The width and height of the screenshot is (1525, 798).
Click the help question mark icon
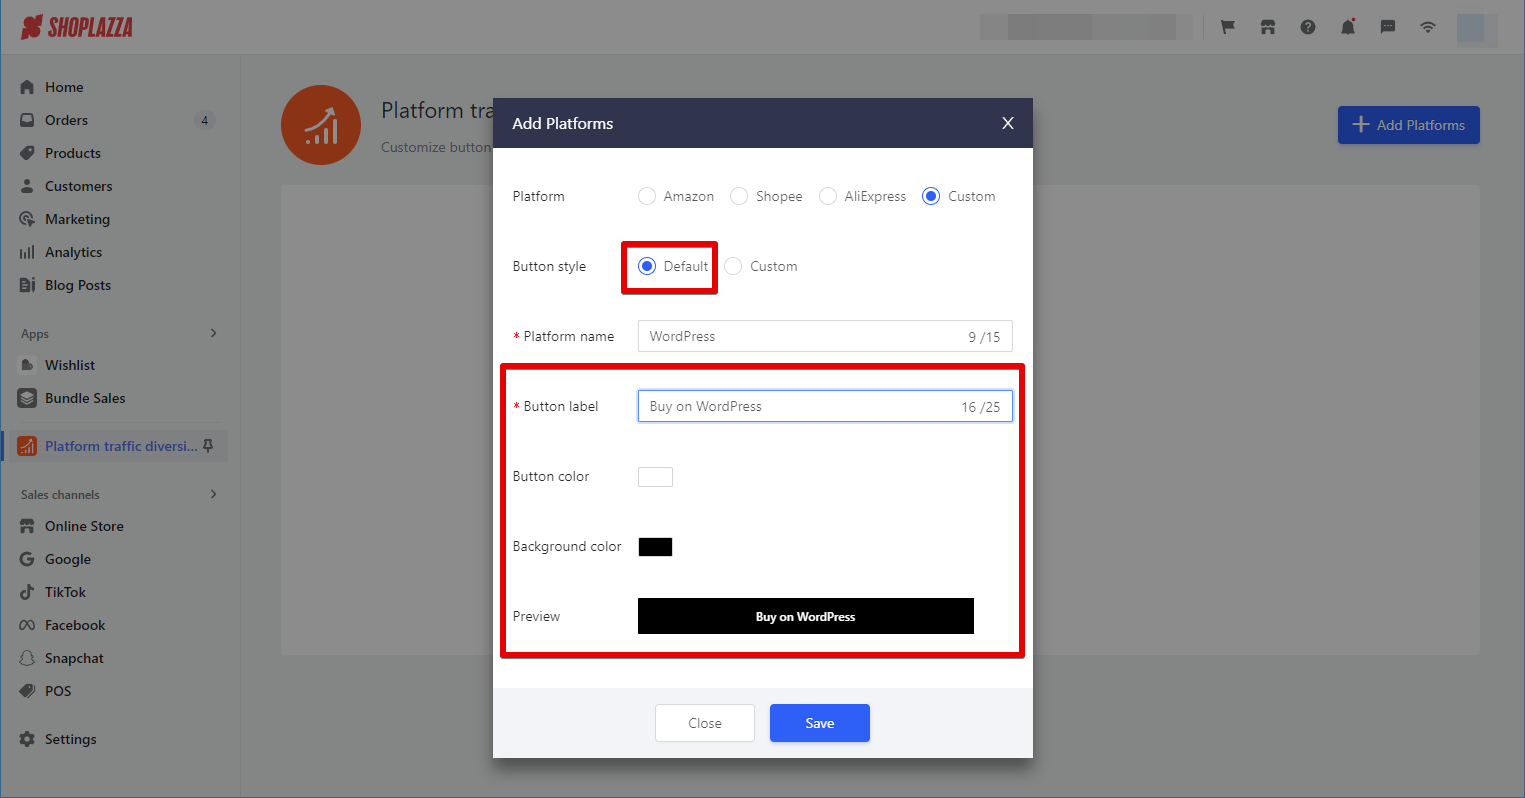1308,27
